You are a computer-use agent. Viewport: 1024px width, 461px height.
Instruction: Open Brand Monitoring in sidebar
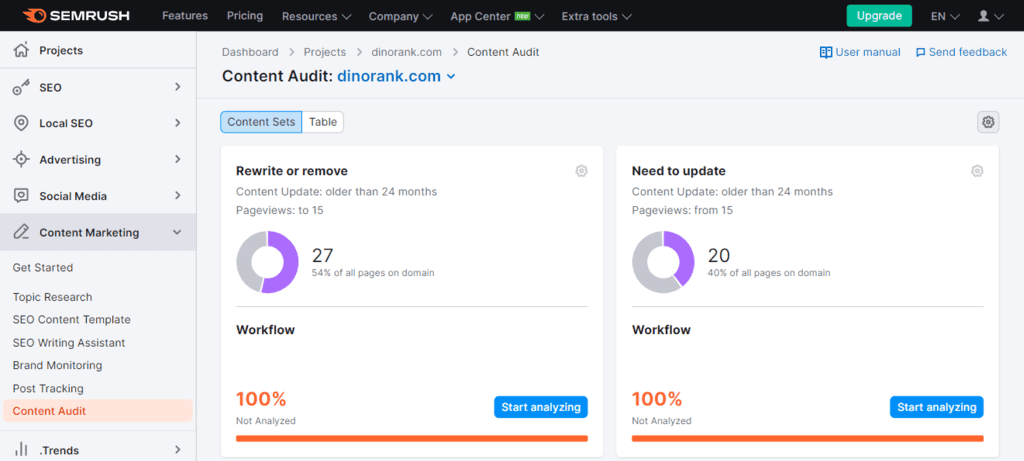point(57,366)
